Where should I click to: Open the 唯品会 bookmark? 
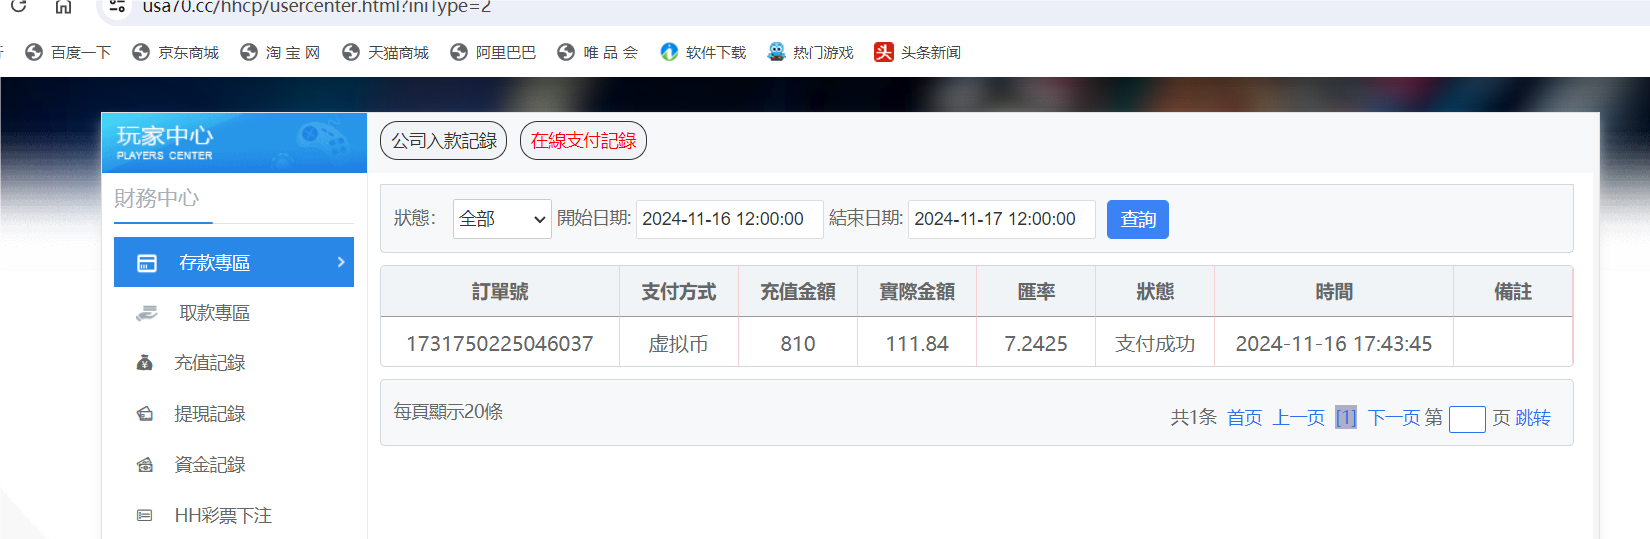click(x=598, y=52)
